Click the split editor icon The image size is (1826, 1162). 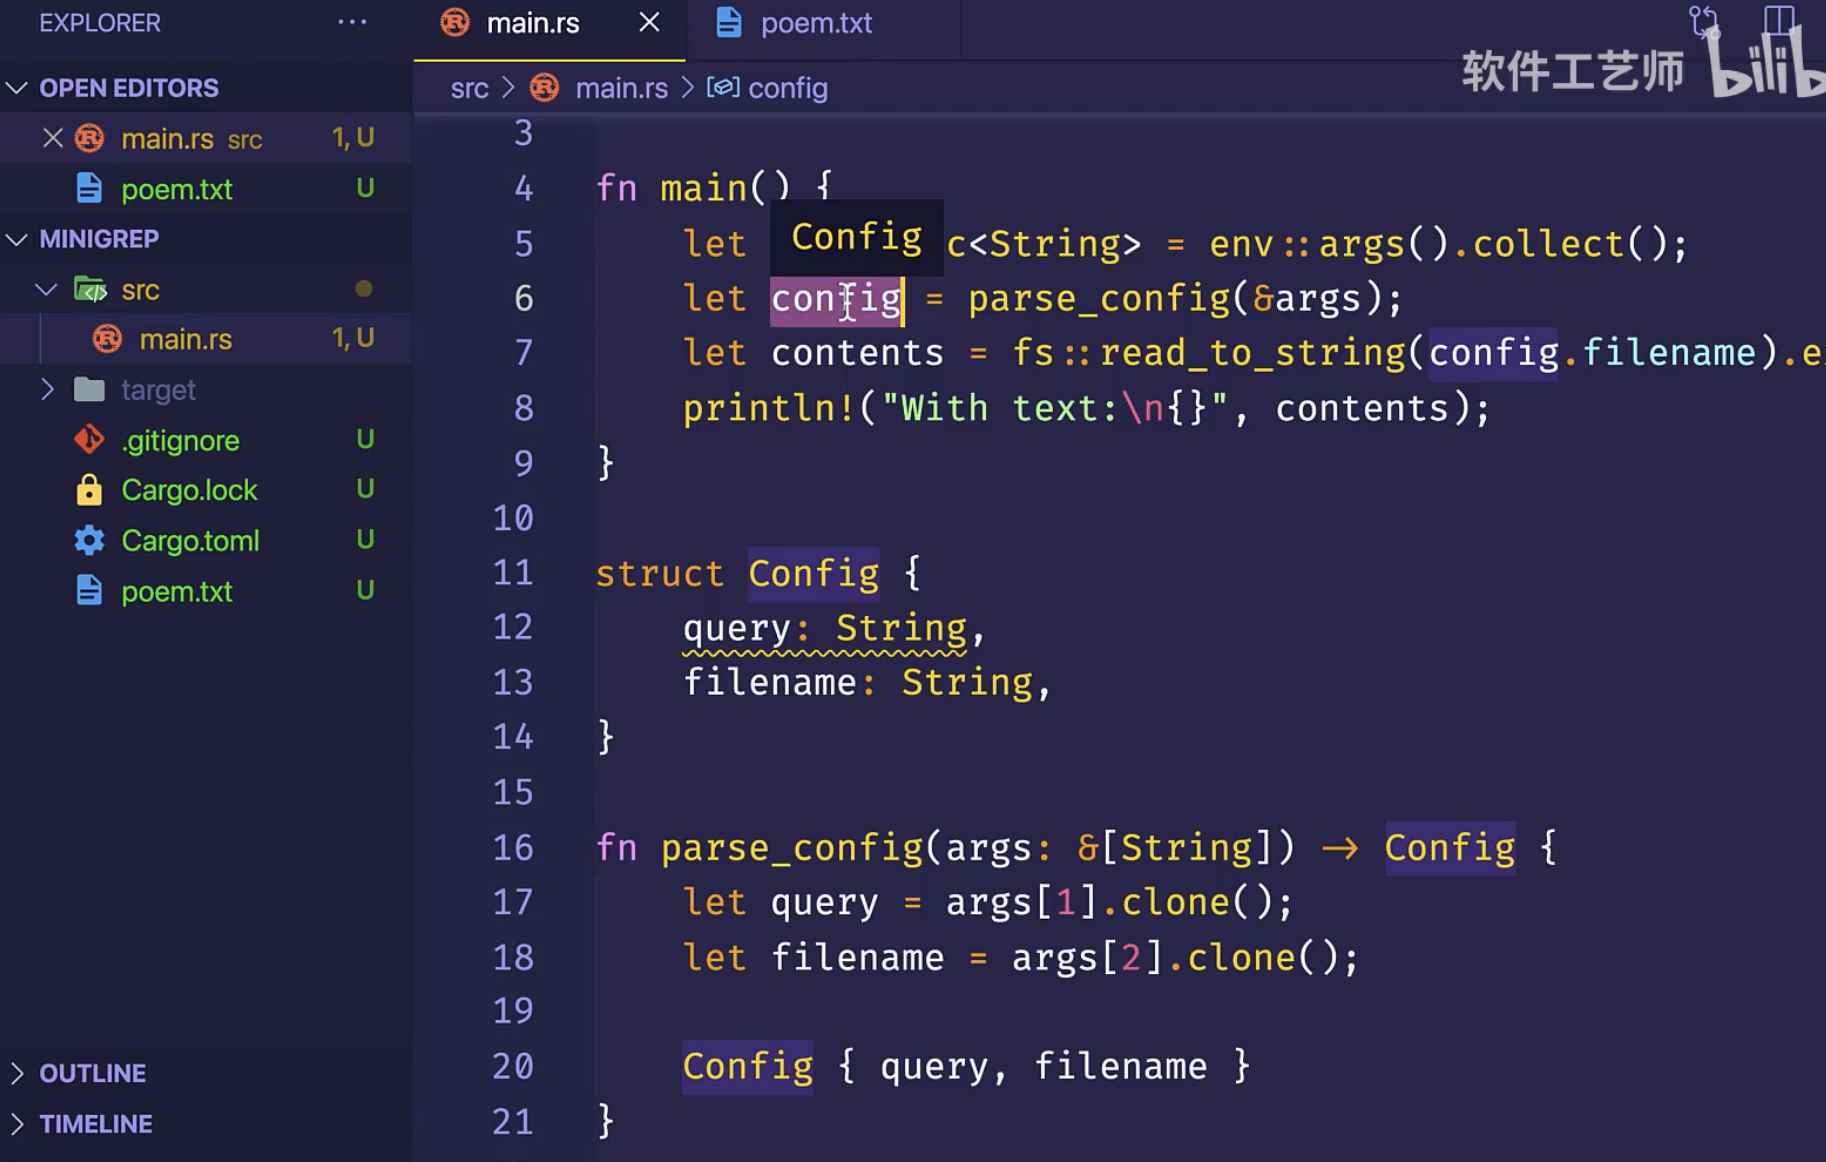click(1779, 21)
